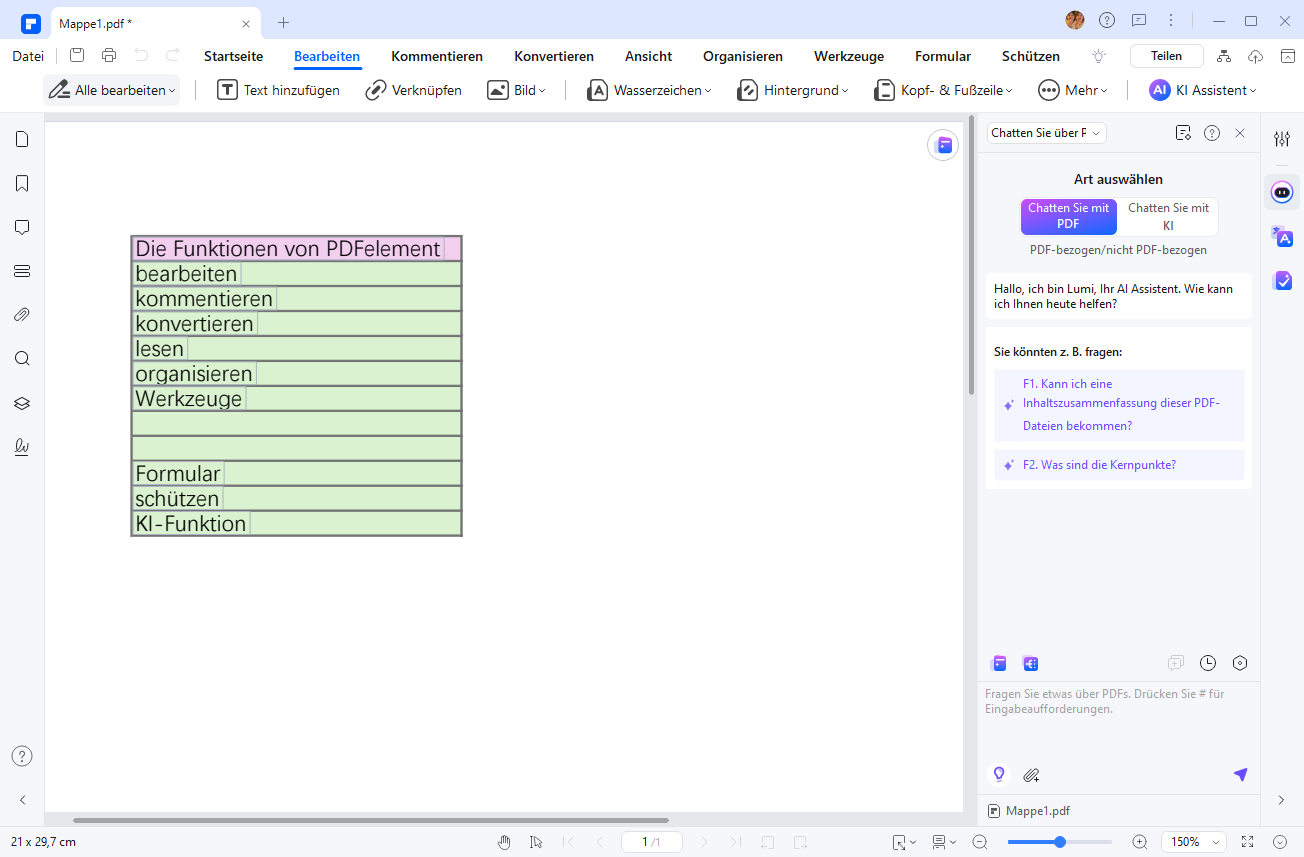The width and height of the screenshot is (1304, 857).
Task: Open the search panel in left sidebar
Action: 22,359
